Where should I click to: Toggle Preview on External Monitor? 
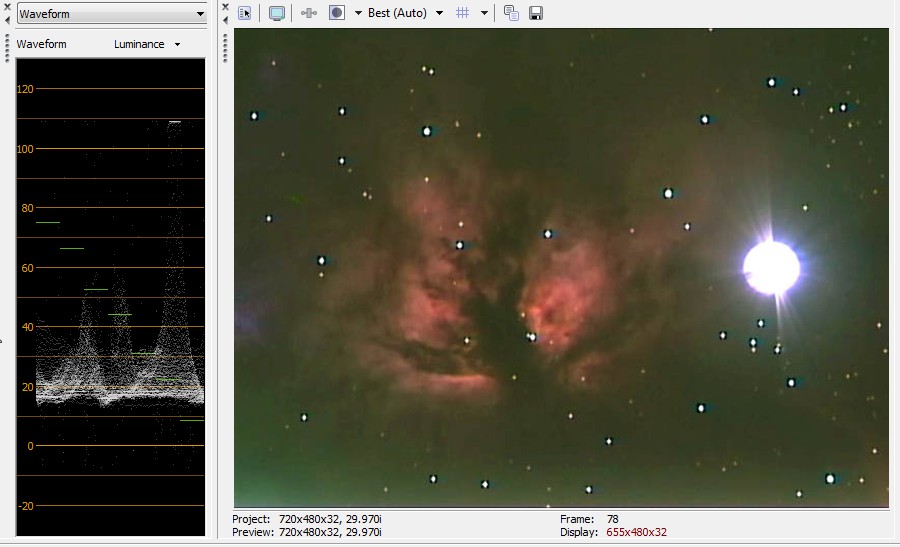[x=277, y=13]
